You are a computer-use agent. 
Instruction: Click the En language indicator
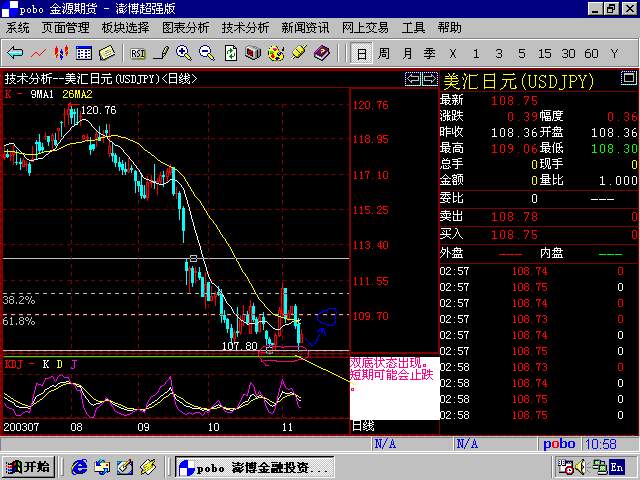click(x=617, y=467)
